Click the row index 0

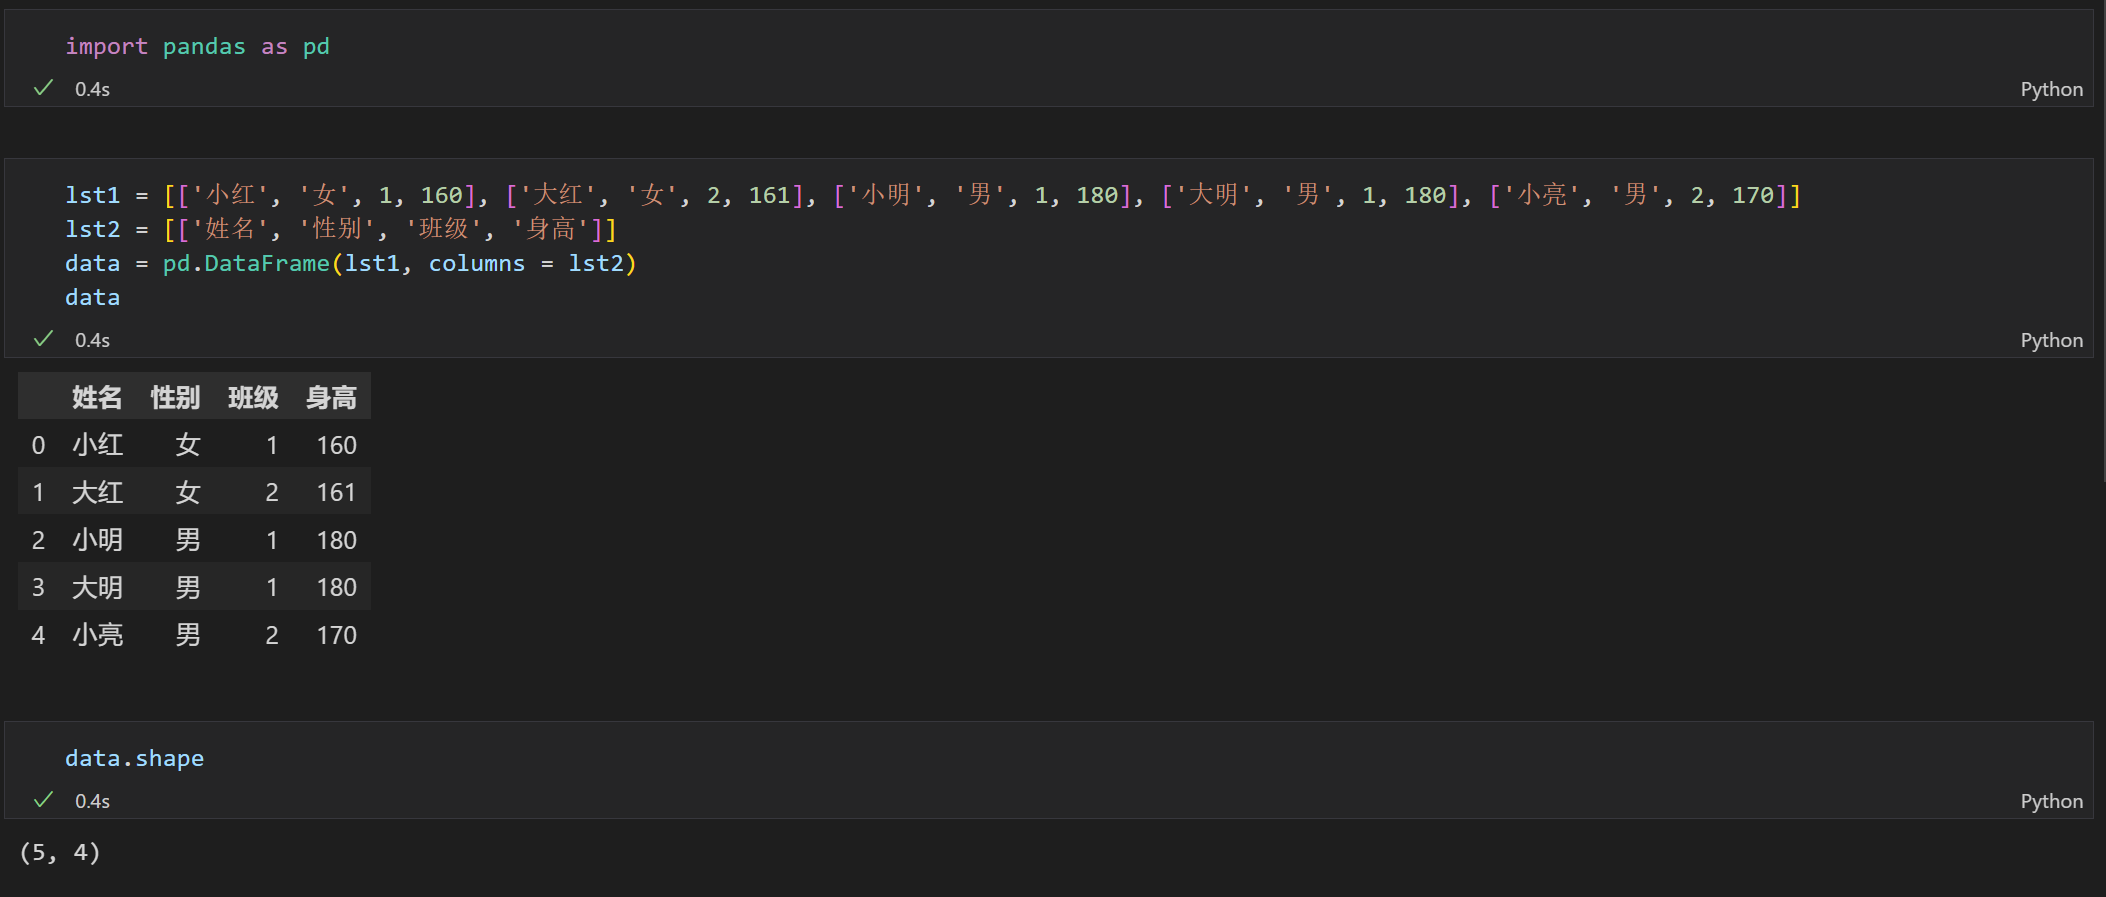point(38,445)
